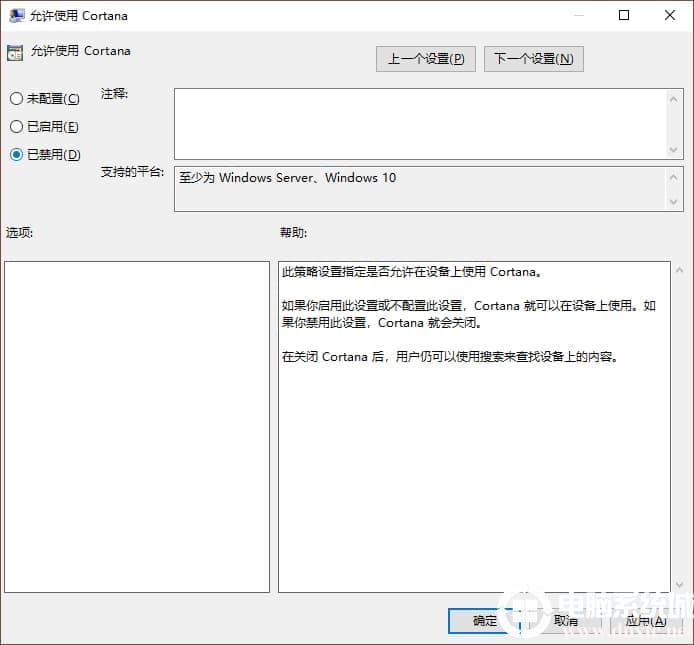Go to 下一个设置(N) next setting

point(534,58)
